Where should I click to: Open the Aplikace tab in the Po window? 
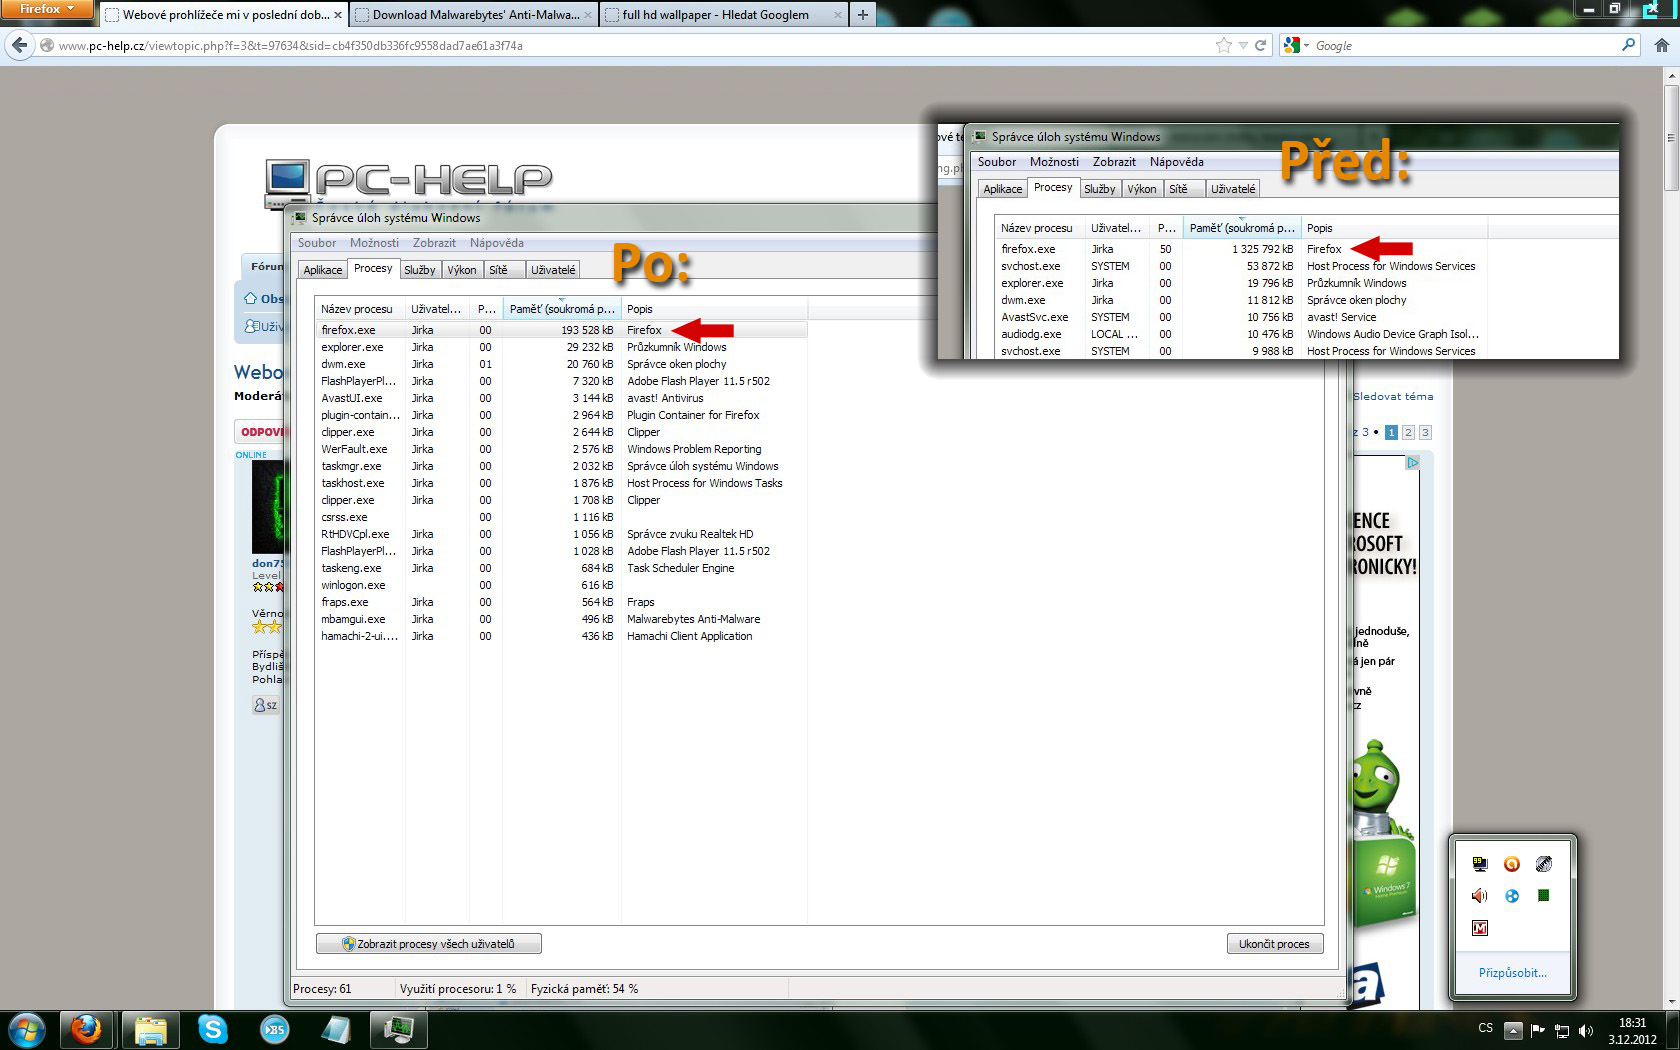323,270
